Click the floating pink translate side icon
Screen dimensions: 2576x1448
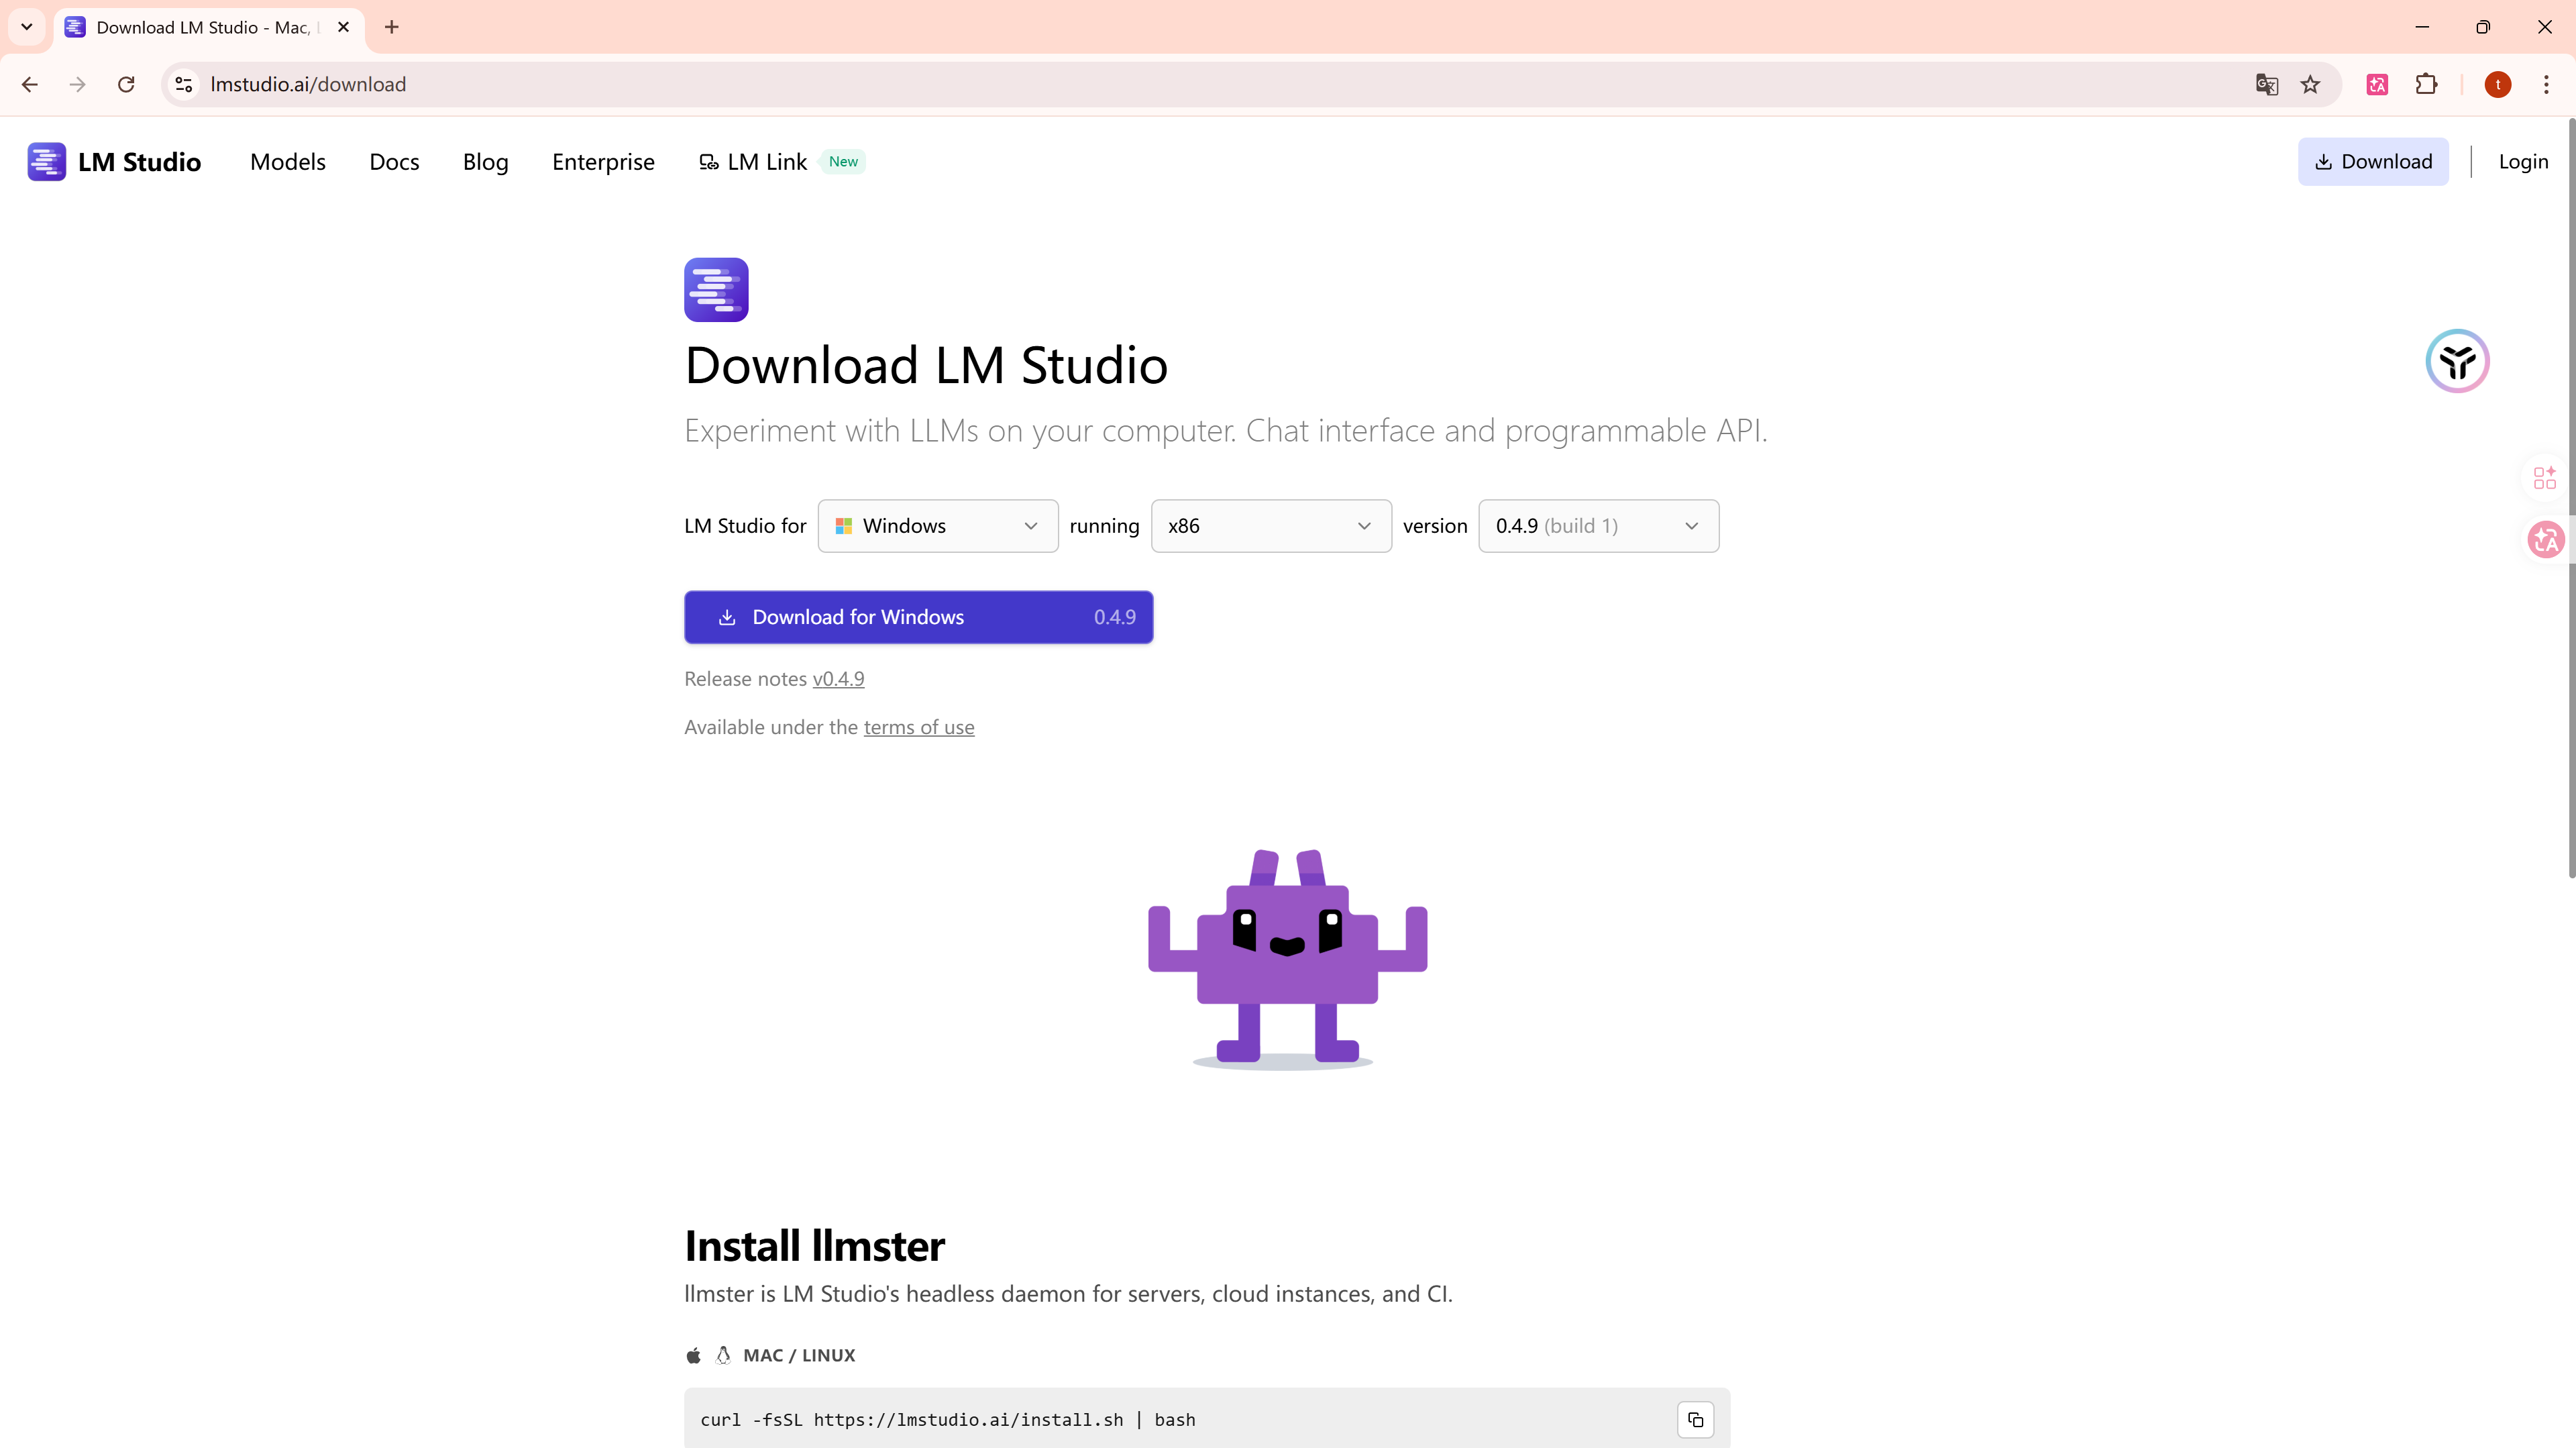point(2545,540)
